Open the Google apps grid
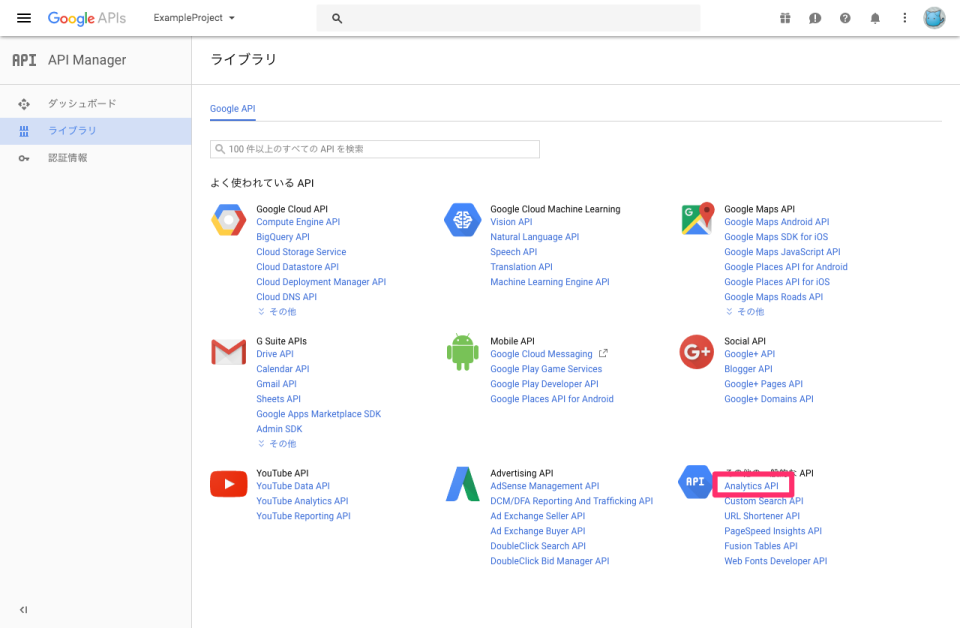 click(x=785, y=17)
